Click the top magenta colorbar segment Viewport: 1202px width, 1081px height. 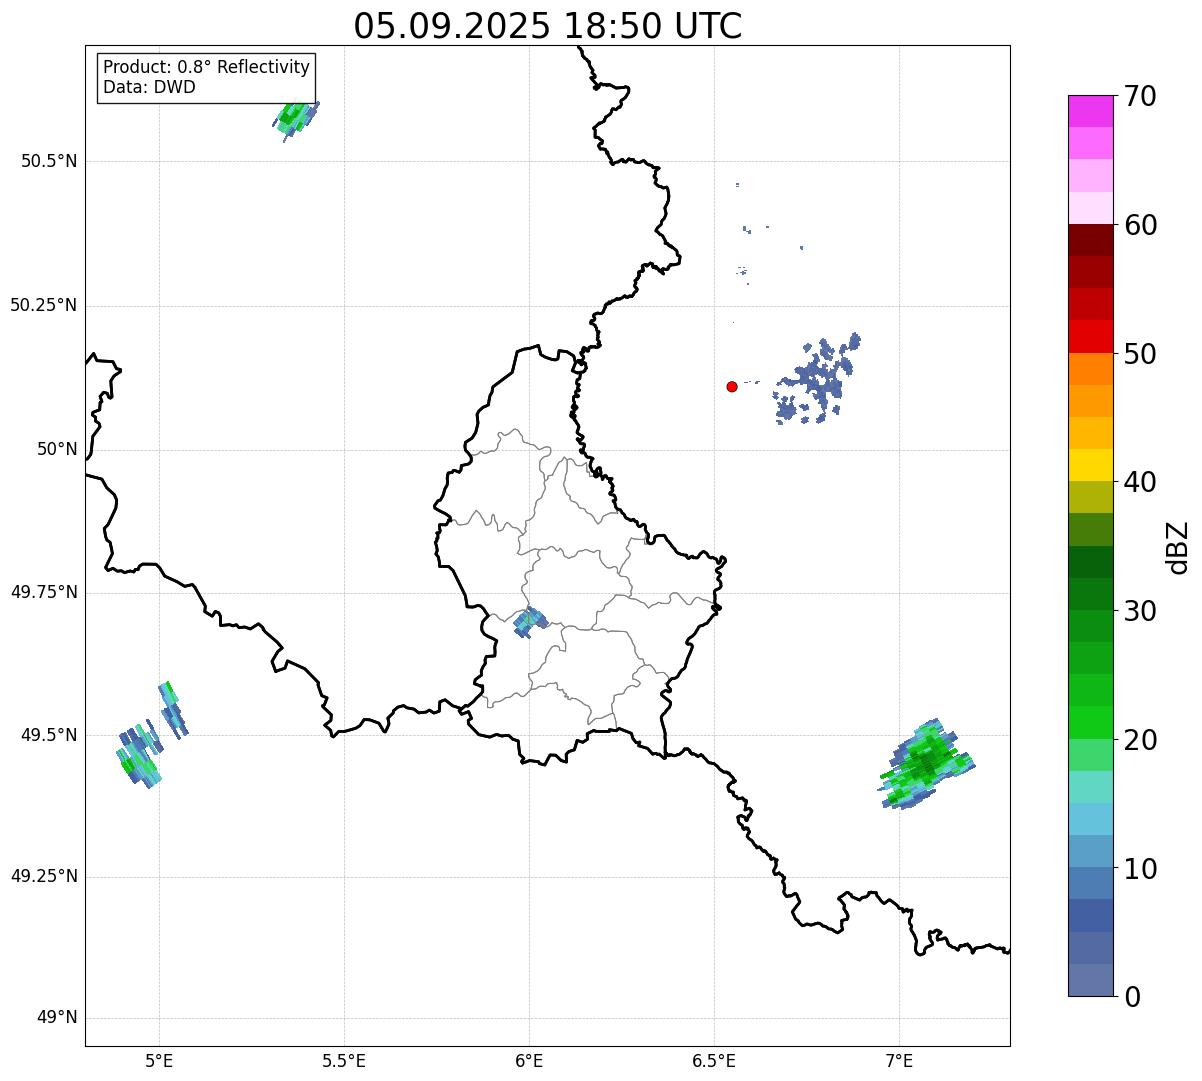coord(1091,111)
